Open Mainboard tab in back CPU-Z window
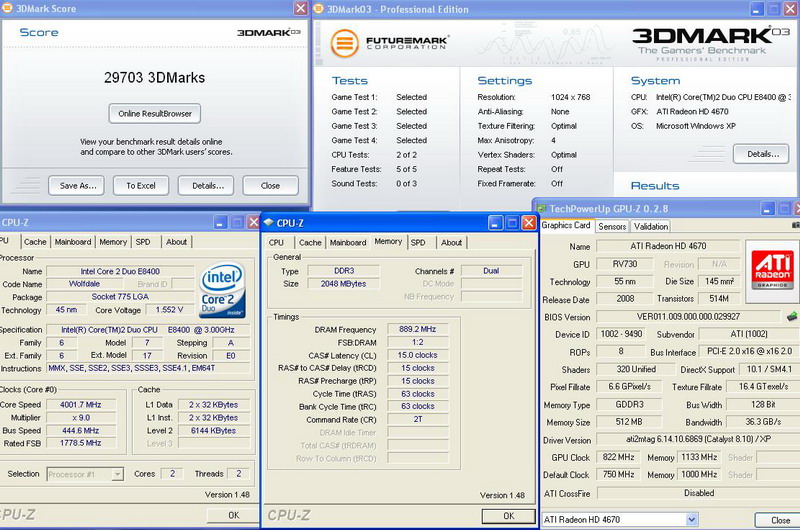The height and width of the screenshot is (530, 800). (x=73, y=242)
